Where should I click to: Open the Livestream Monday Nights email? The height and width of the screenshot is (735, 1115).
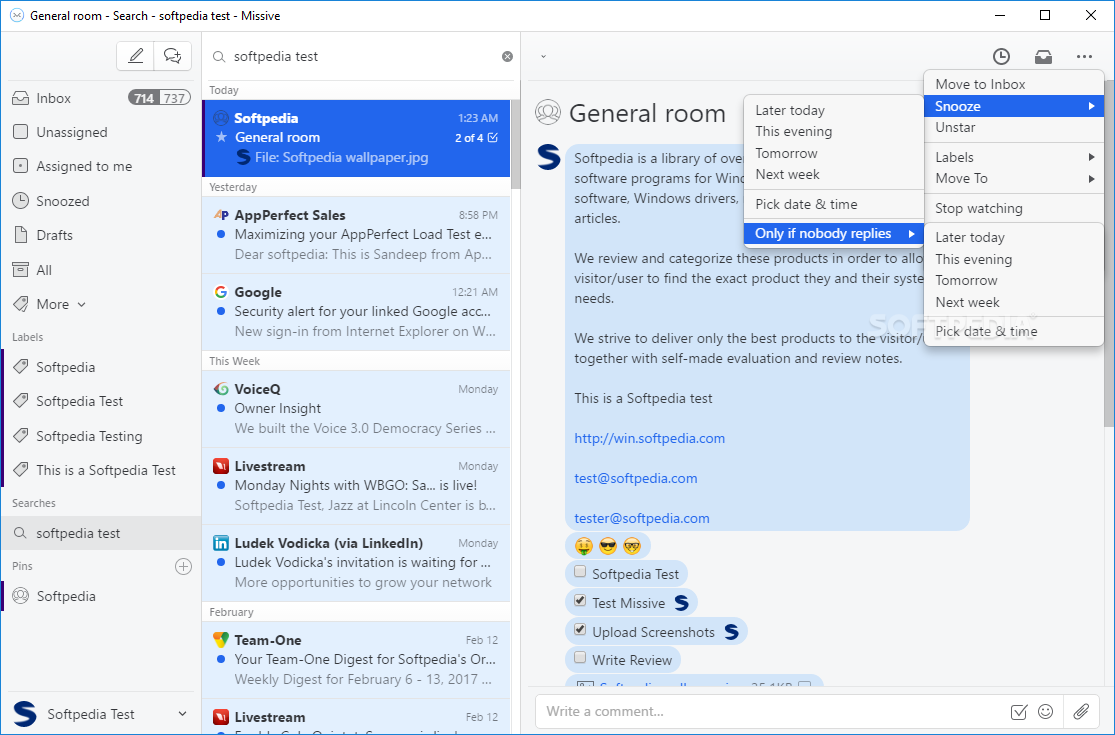point(356,485)
